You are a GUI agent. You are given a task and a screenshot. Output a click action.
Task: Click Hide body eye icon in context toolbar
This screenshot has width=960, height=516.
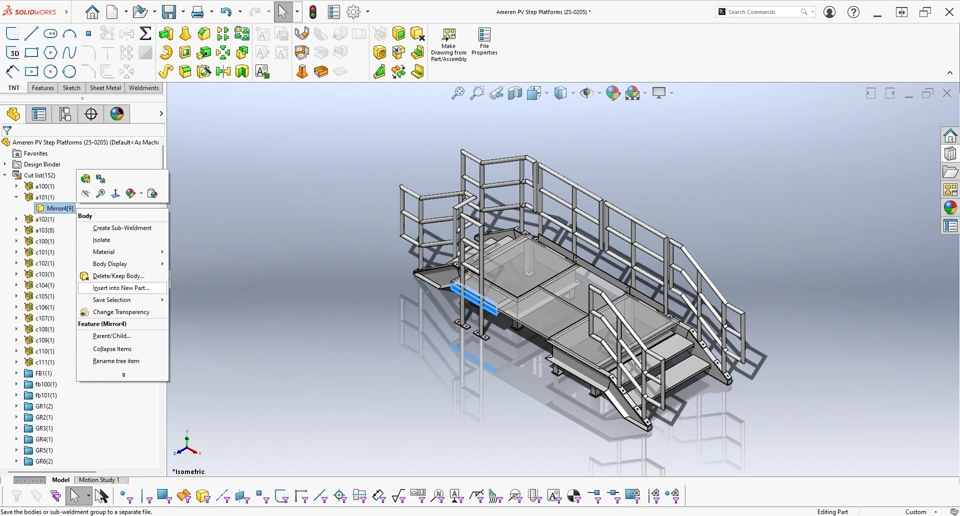(85, 193)
